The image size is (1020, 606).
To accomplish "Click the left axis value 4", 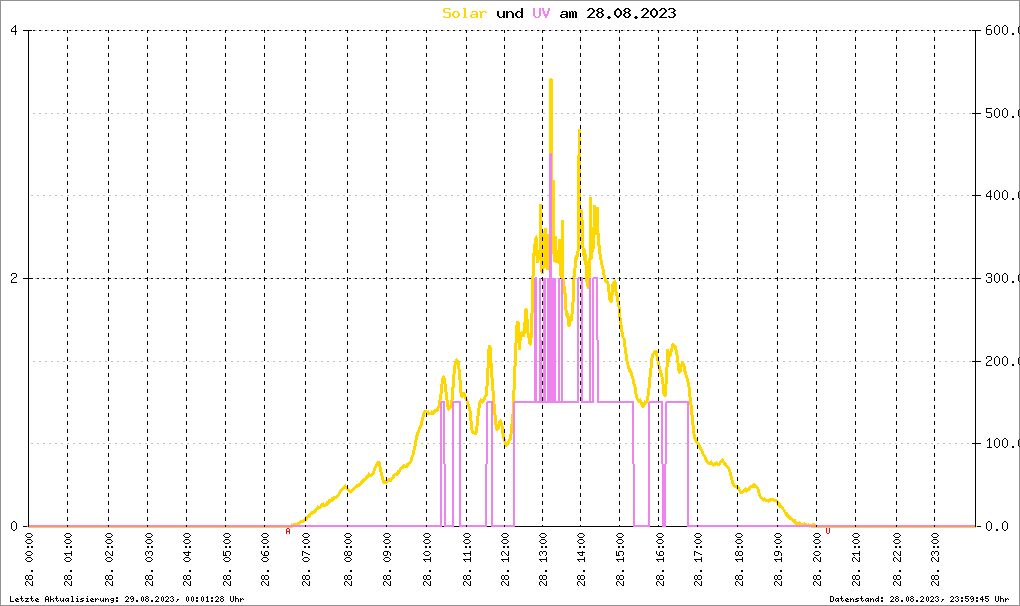I will point(14,31).
